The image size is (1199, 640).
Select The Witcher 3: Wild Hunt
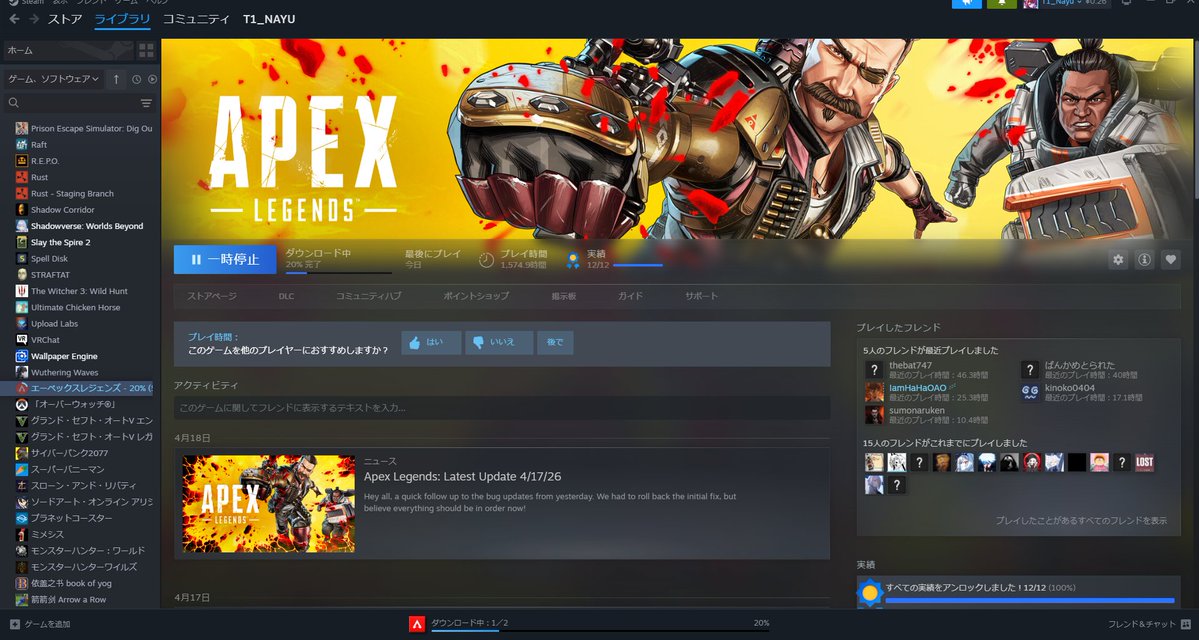click(x=80, y=291)
